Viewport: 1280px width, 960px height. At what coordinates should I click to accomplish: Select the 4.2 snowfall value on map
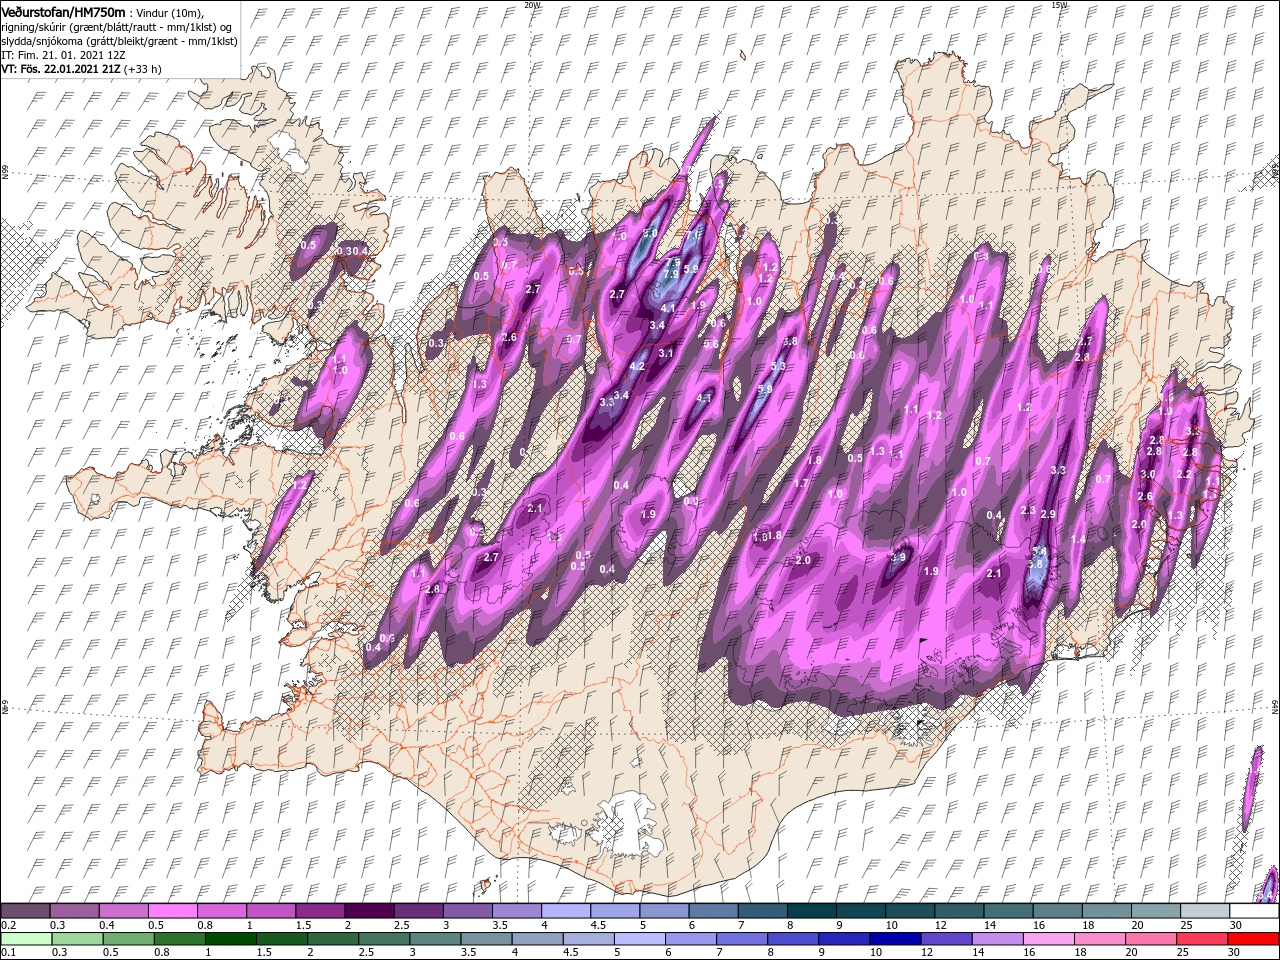click(637, 366)
